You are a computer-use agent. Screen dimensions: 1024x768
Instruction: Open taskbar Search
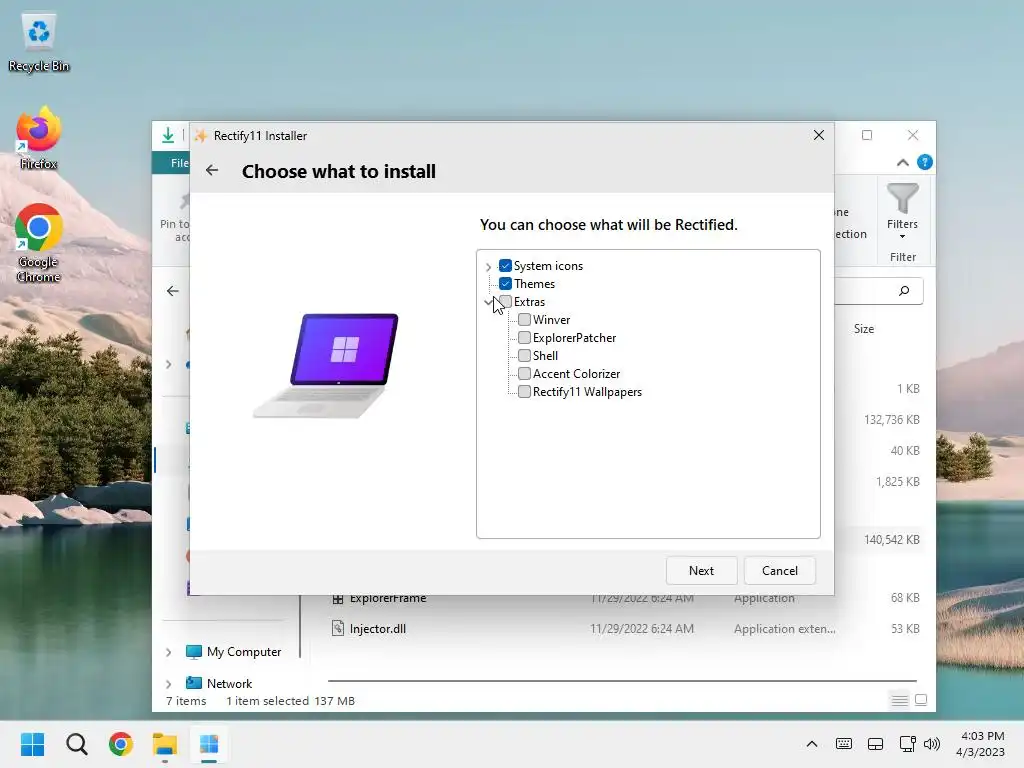pyautogui.click(x=76, y=744)
